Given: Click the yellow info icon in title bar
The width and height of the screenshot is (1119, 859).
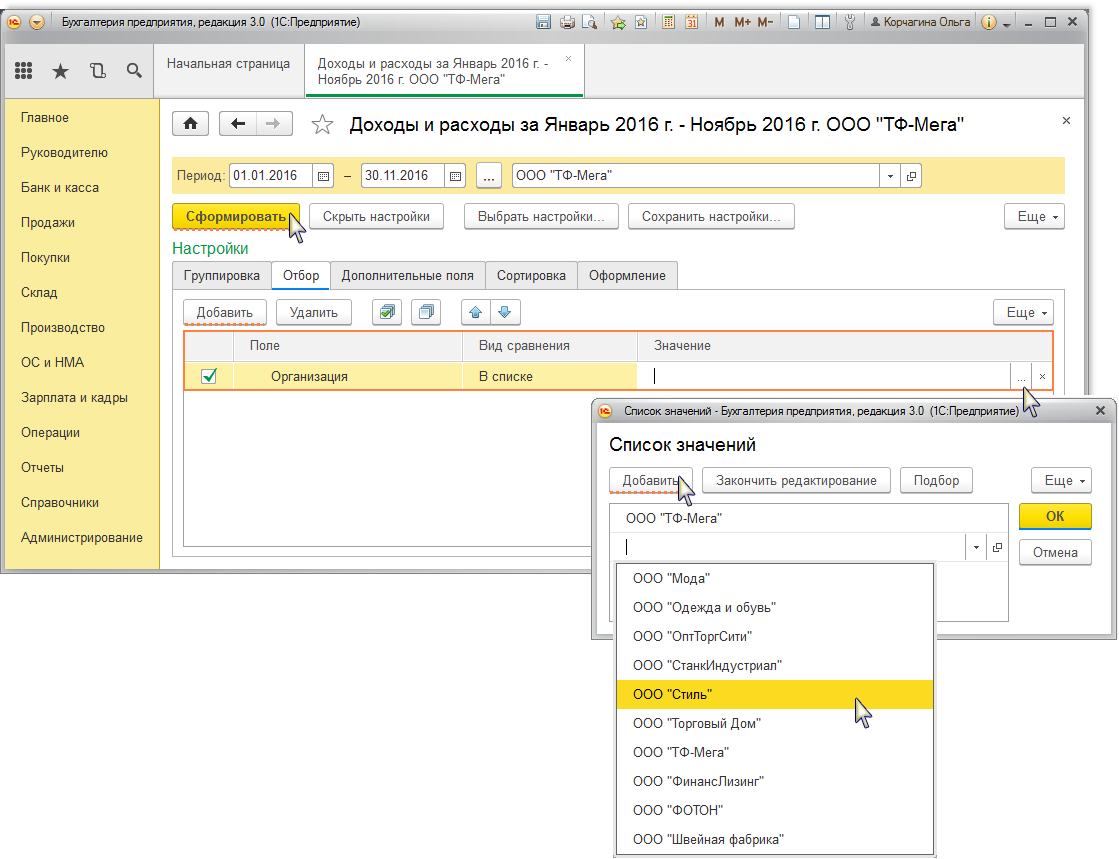Looking at the screenshot, I should [x=988, y=22].
